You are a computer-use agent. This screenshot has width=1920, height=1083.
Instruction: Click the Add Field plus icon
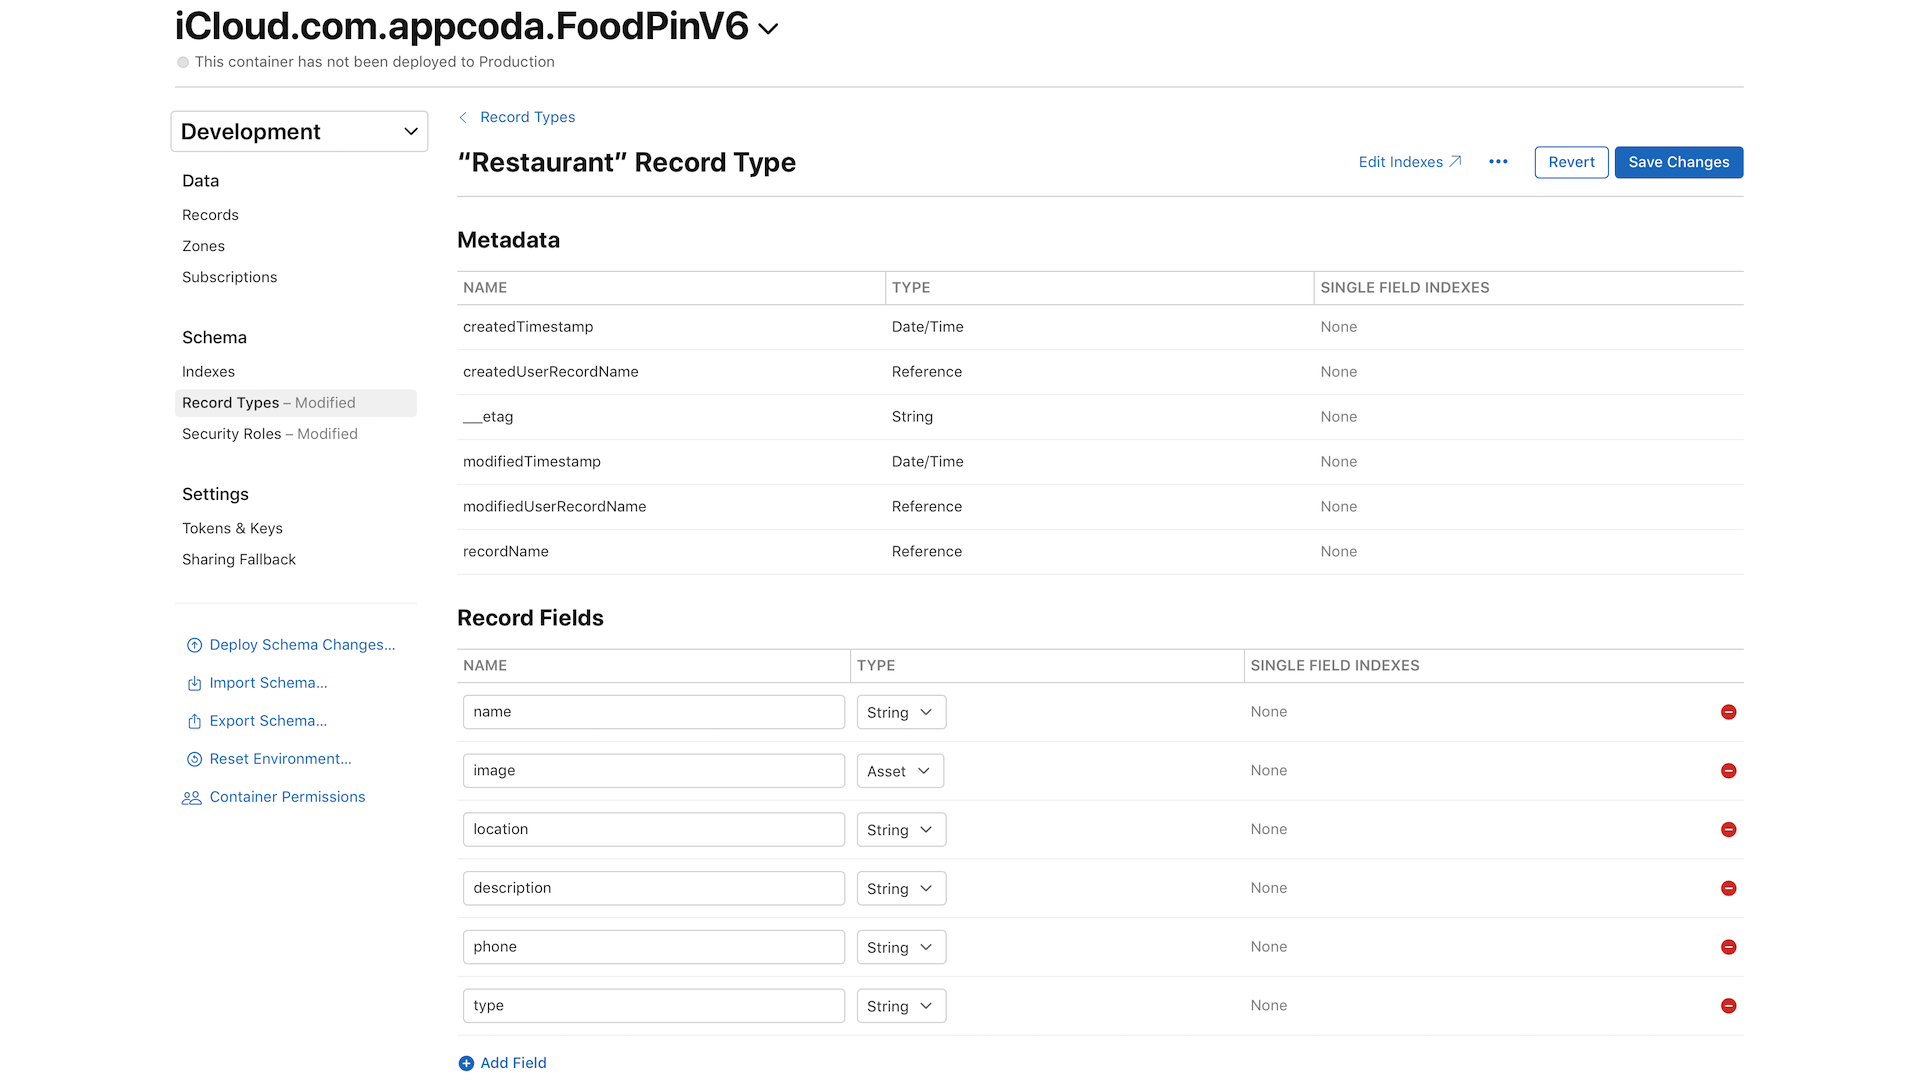click(466, 1063)
